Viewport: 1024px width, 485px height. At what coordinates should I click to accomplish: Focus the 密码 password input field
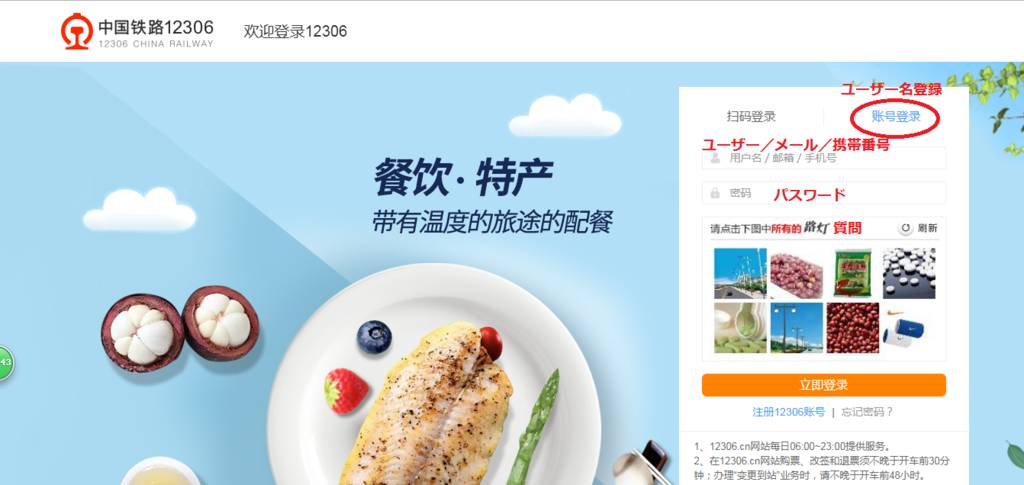tap(824, 193)
